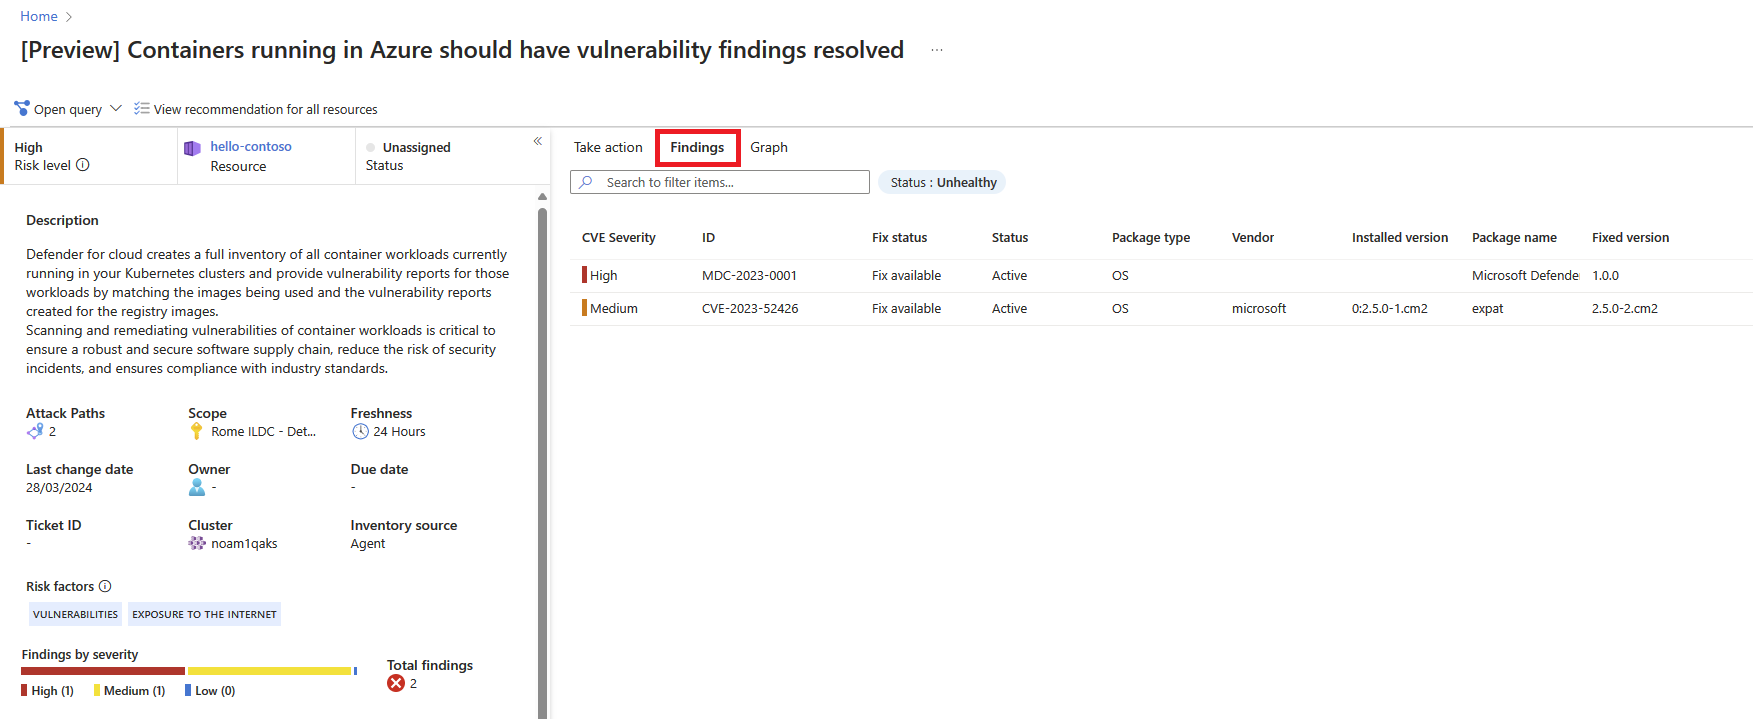Open View recommendation for all resources
The image size is (1753, 719).
[265, 109]
